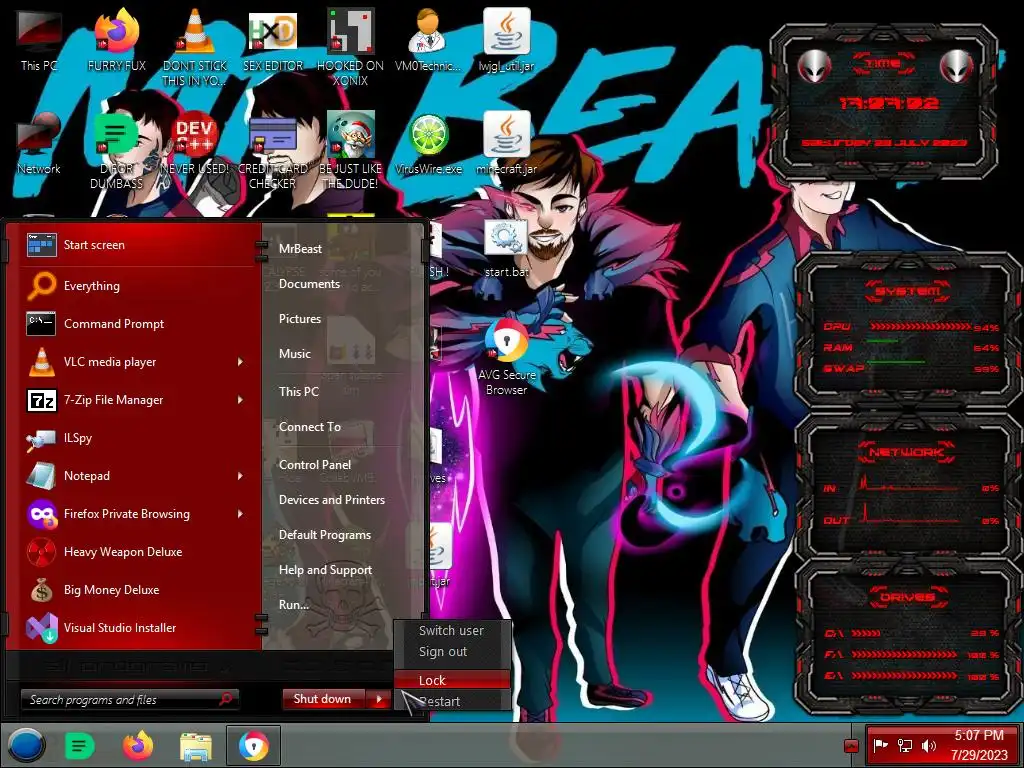Viewport: 1024px width, 768px height.
Task: Launch Big Money Deluxe
Action: coord(136,590)
